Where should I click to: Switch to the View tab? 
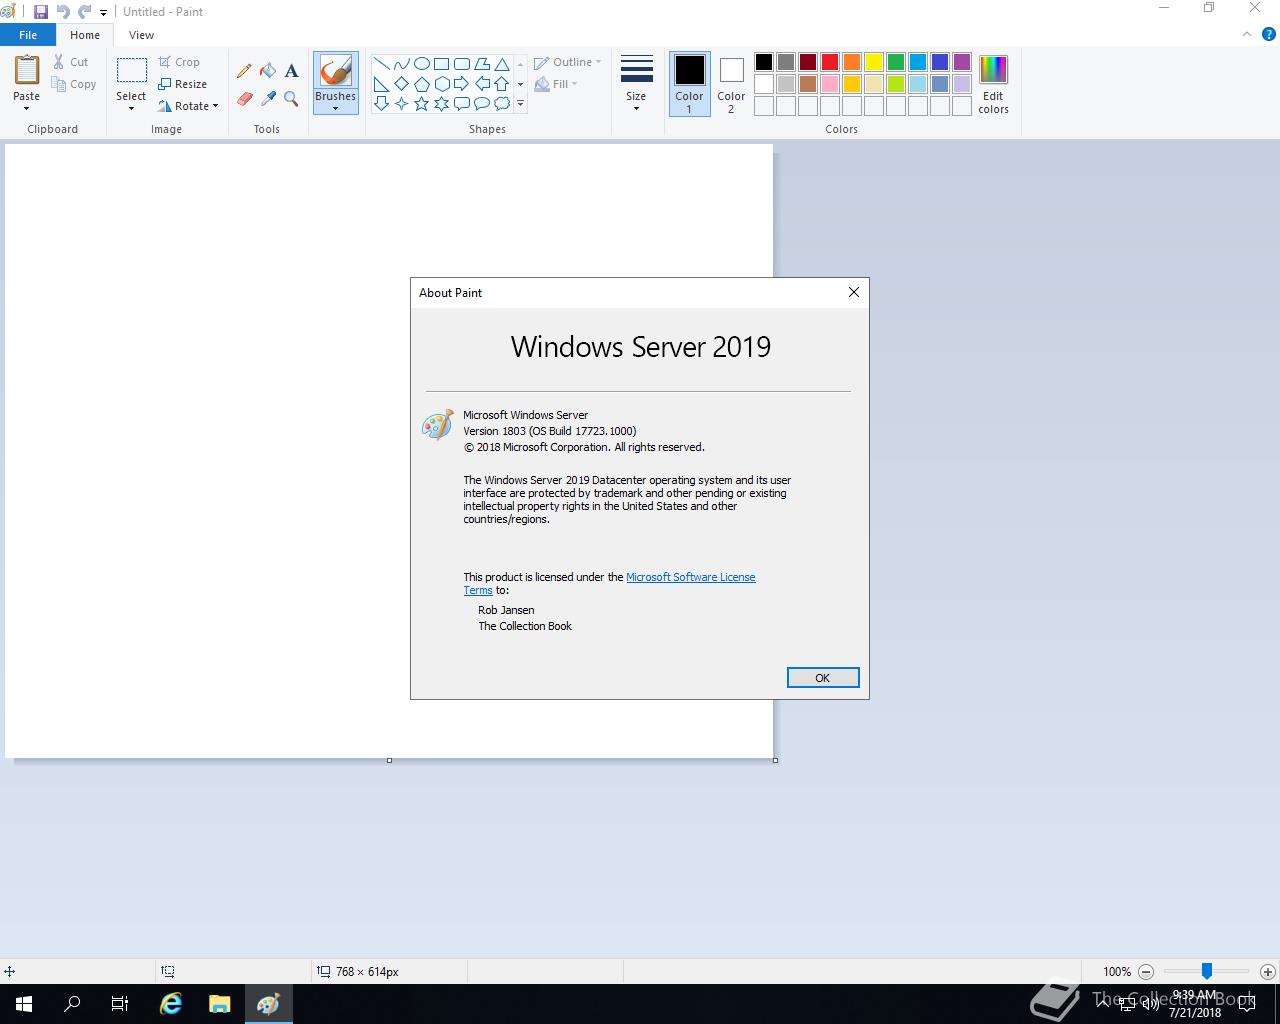point(141,35)
